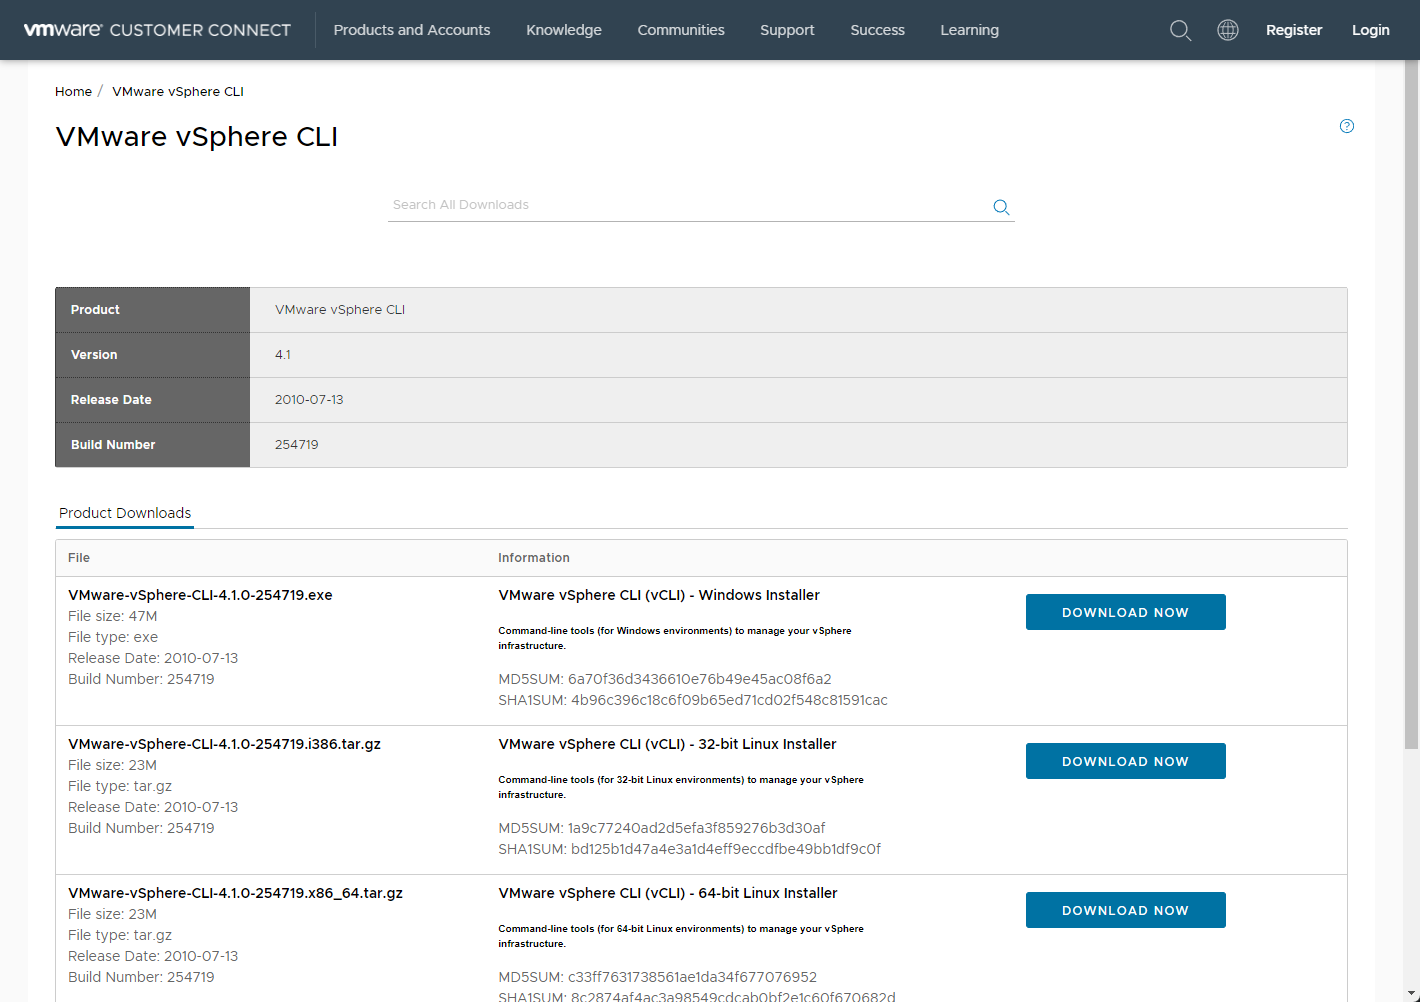The width and height of the screenshot is (1420, 1002).
Task: Open the Learning menu
Action: [x=969, y=30]
